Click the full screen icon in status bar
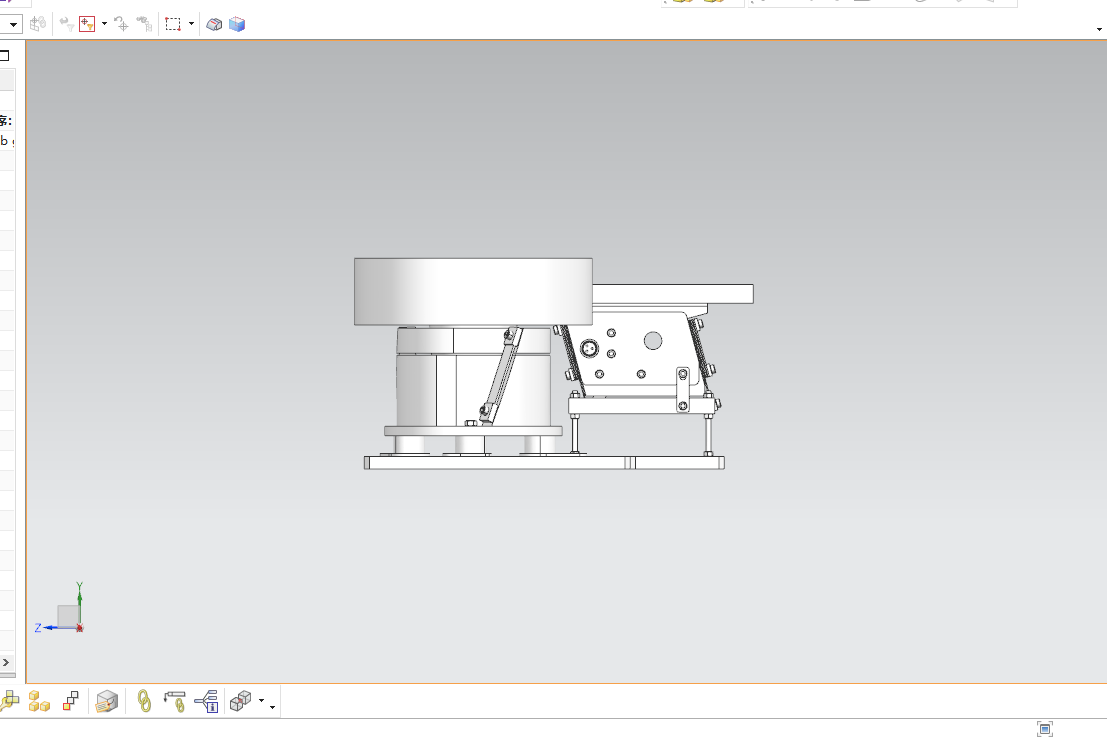This screenshot has width=1107, height=738. tap(1045, 729)
